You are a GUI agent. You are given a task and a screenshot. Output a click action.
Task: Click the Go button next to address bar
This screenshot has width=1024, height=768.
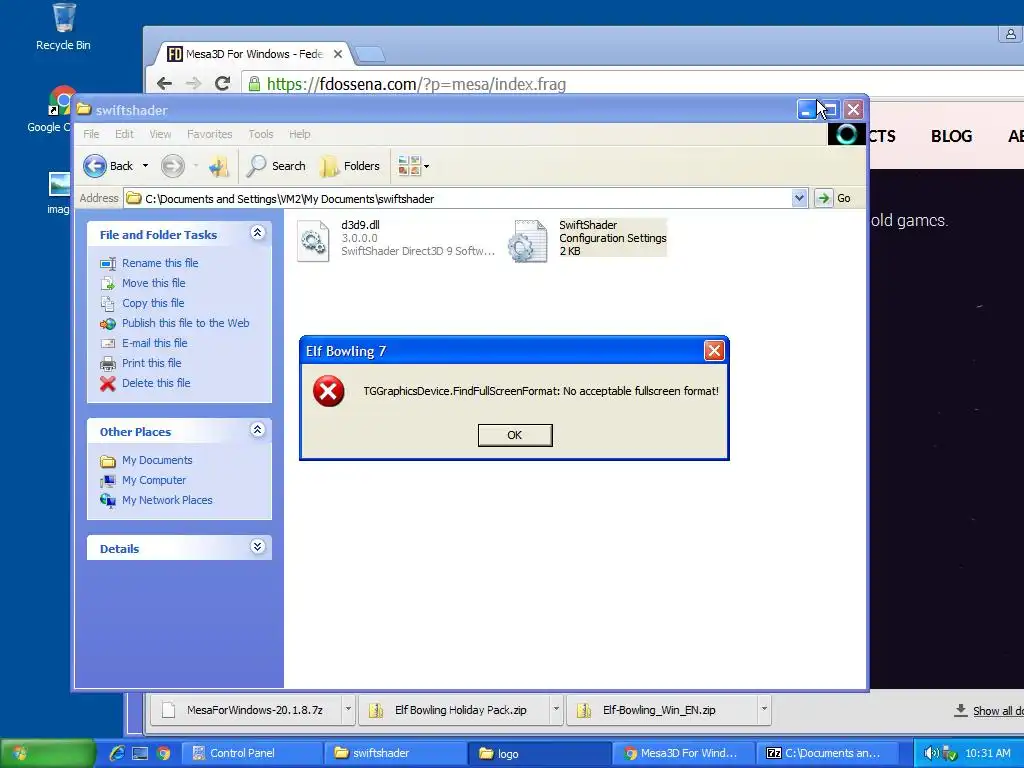coord(834,198)
